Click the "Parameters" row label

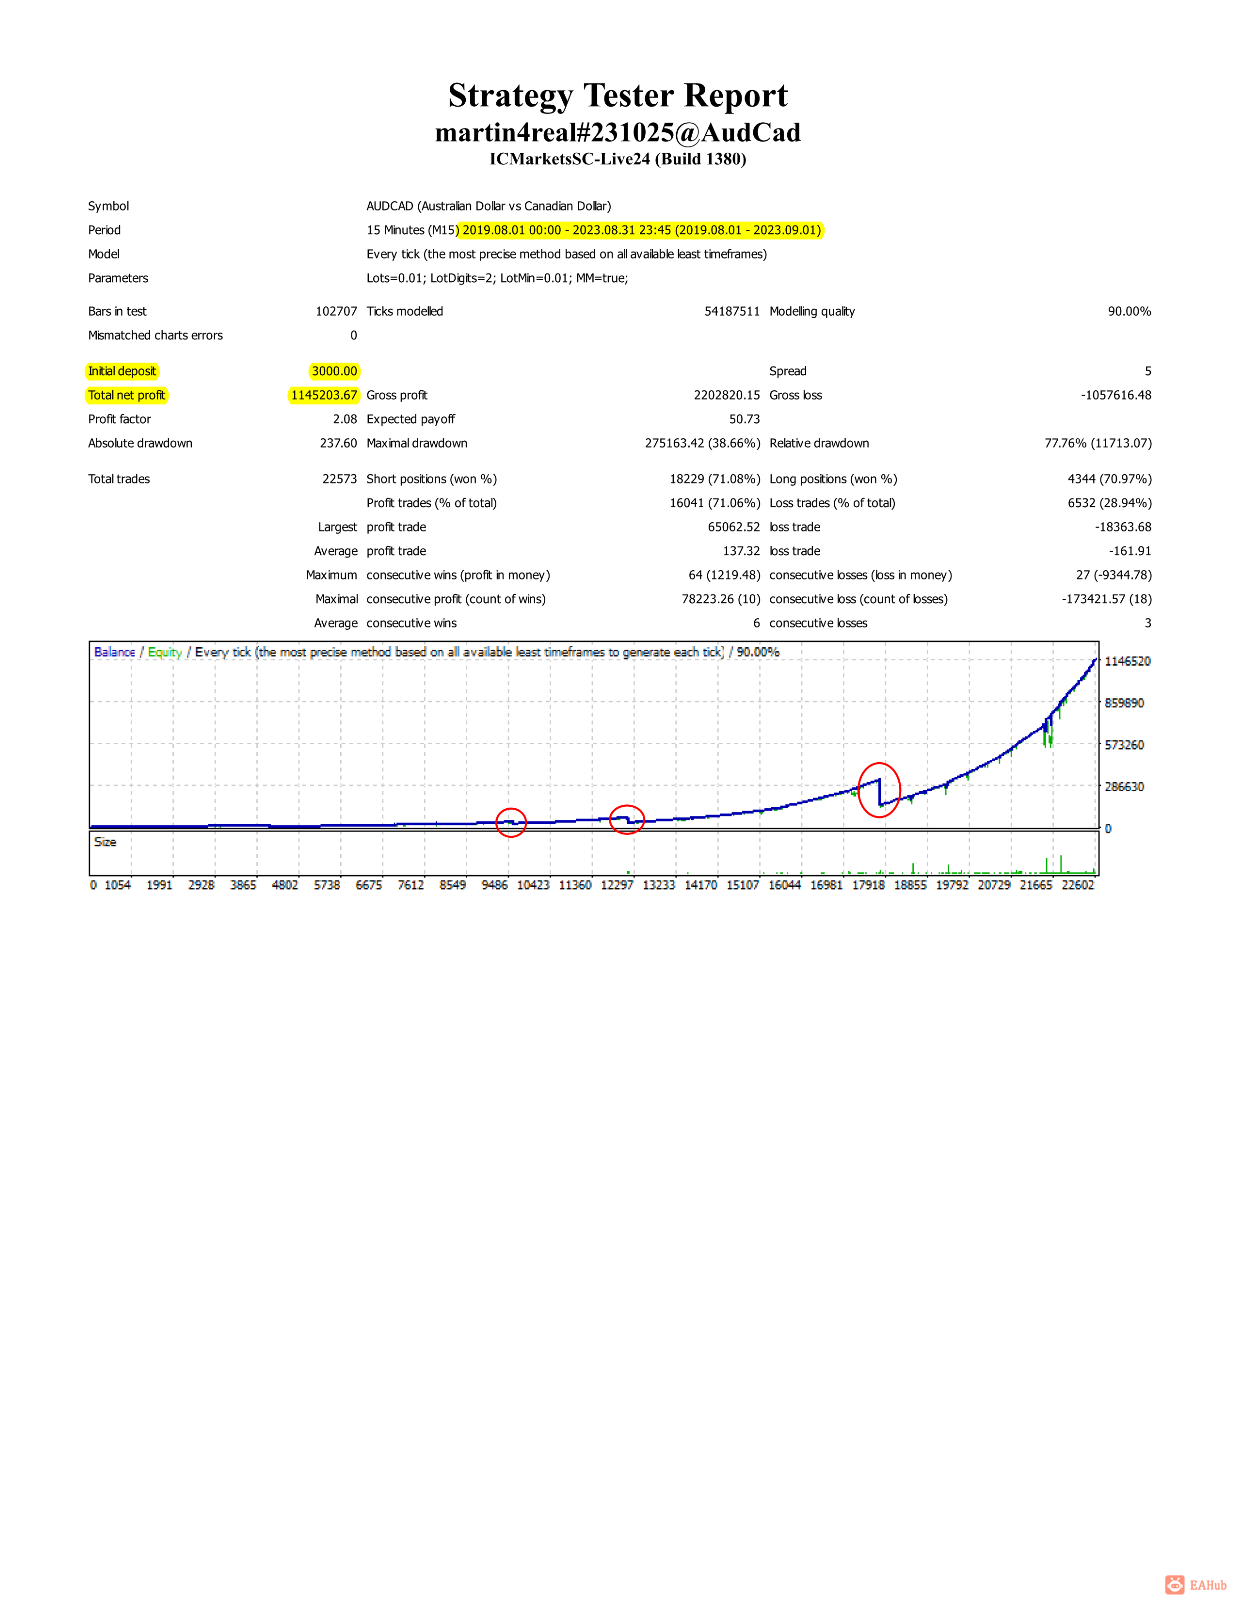coord(118,278)
